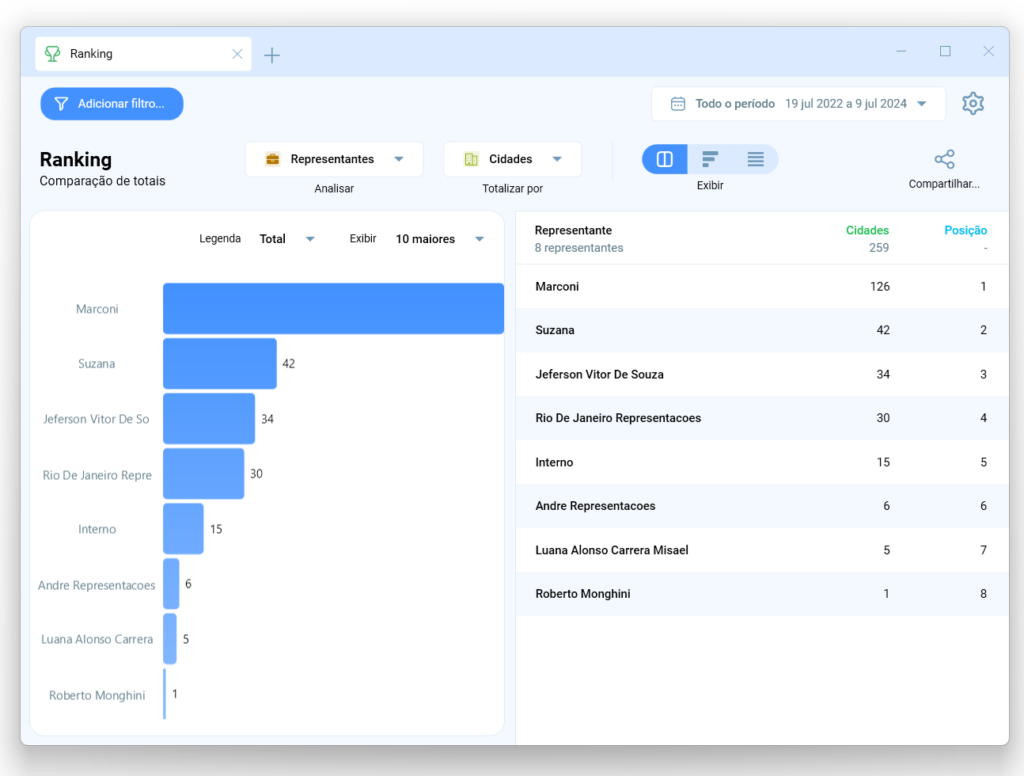
Task: Click the Adicionar filtro button
Action: click(x=111, y=103)
